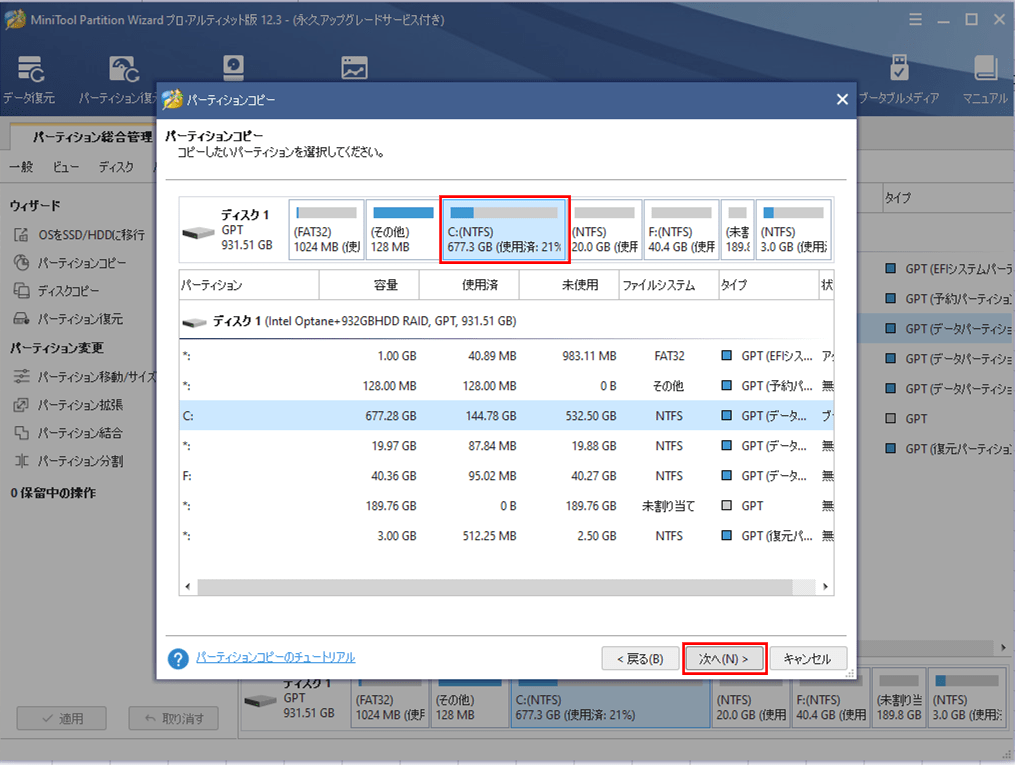The width and height of the screenshot is (1015, 765).
Task: Launch the Space Analyzer toolbar icon
Action: pyautogui.click(x=354, y=68)
